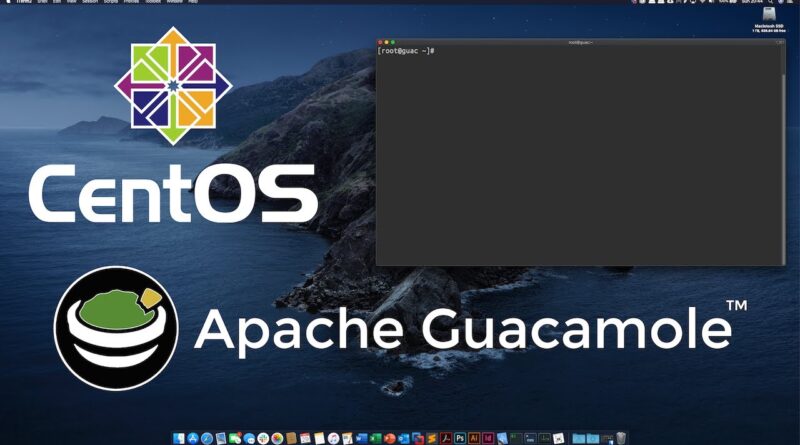This screenshot has width=800, height=445.
Task: Open FaceTime icon with red badge
Action: [x=235, y=438]
